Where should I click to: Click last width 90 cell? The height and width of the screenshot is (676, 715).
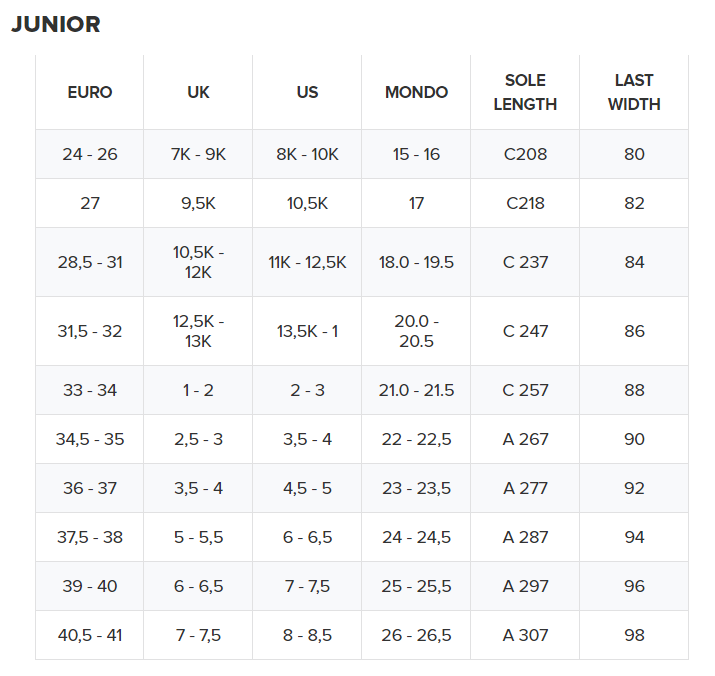pyautogui.click(x=634, y=439)
